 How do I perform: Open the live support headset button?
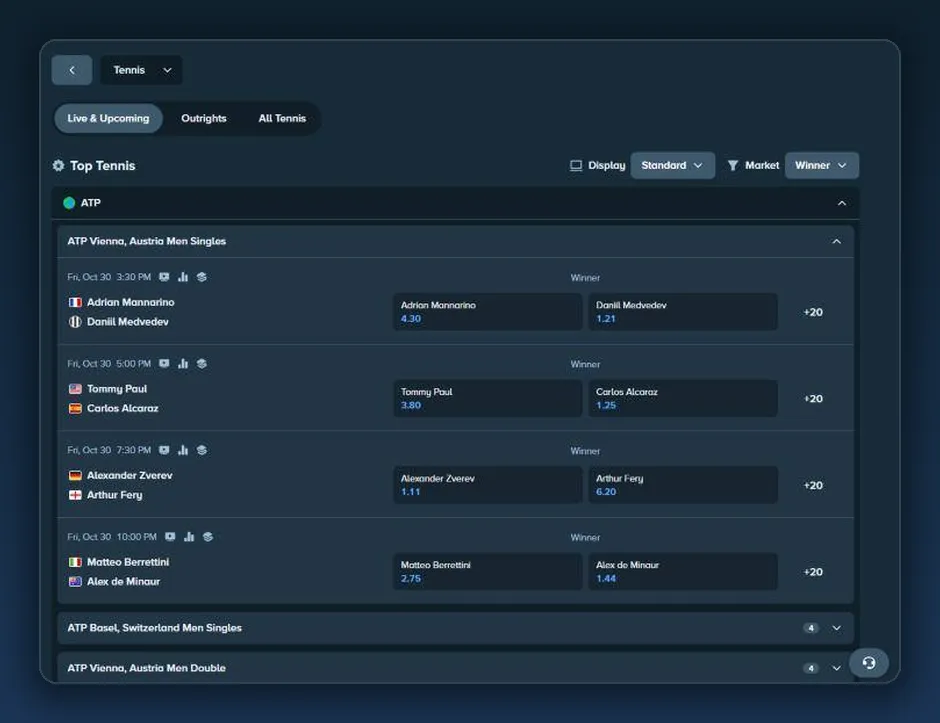point(869,663)
